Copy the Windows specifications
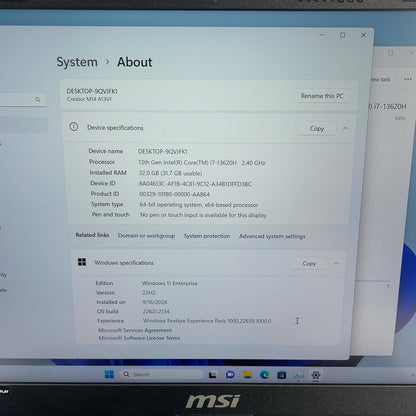 tap(309, 263)
